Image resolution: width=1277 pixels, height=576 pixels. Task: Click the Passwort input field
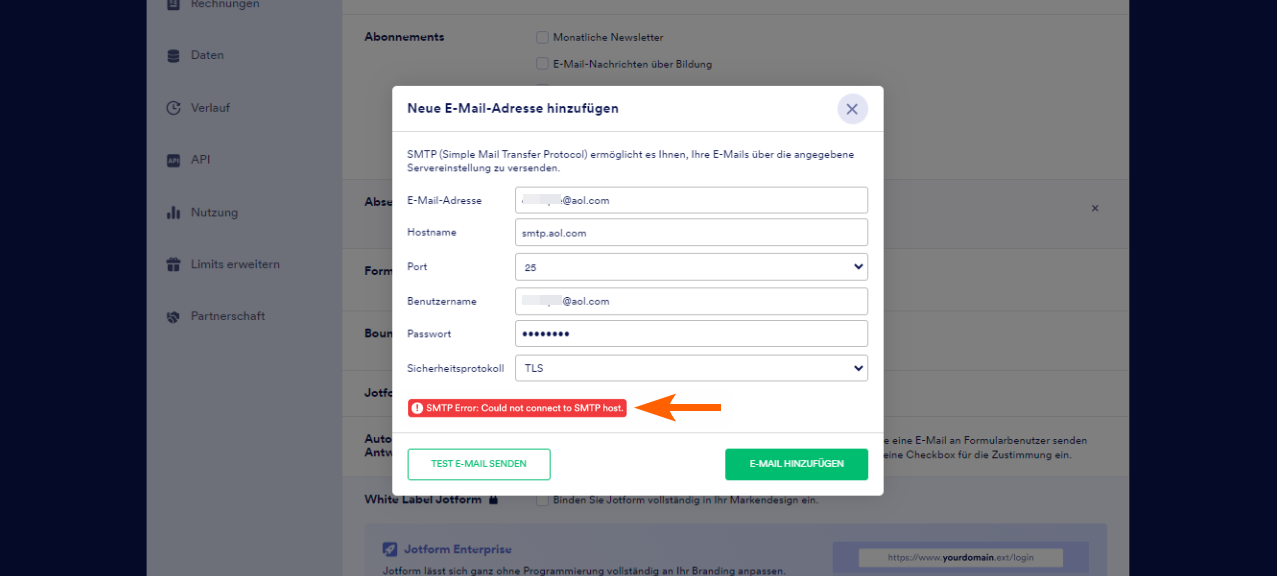click(691, 334)
